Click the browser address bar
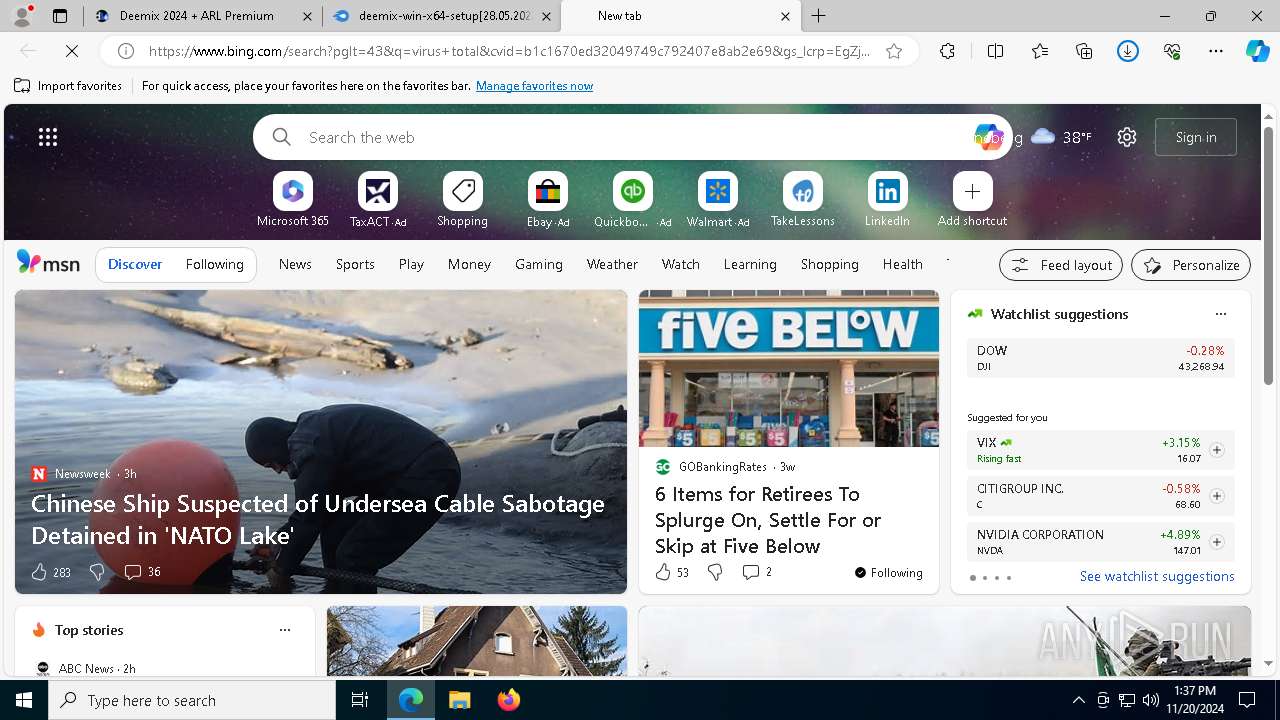The image size is (1280, 720). [x=509, y=50]
